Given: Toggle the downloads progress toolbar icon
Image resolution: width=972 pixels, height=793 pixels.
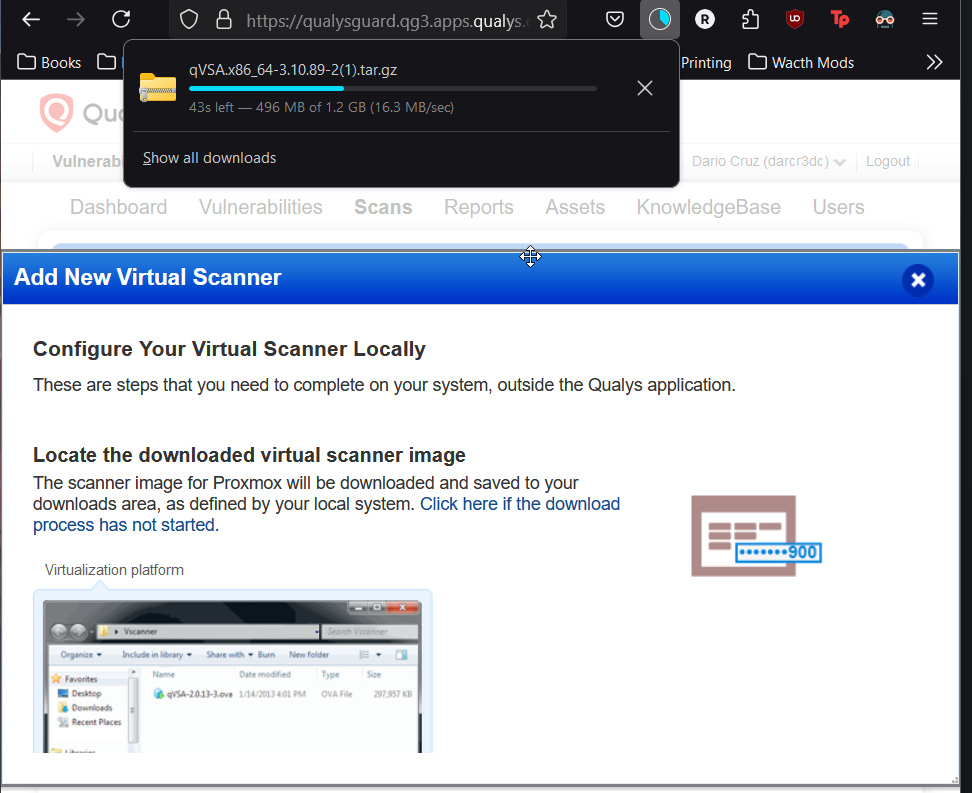Looking at the screenshot, I should coord(660,20).
